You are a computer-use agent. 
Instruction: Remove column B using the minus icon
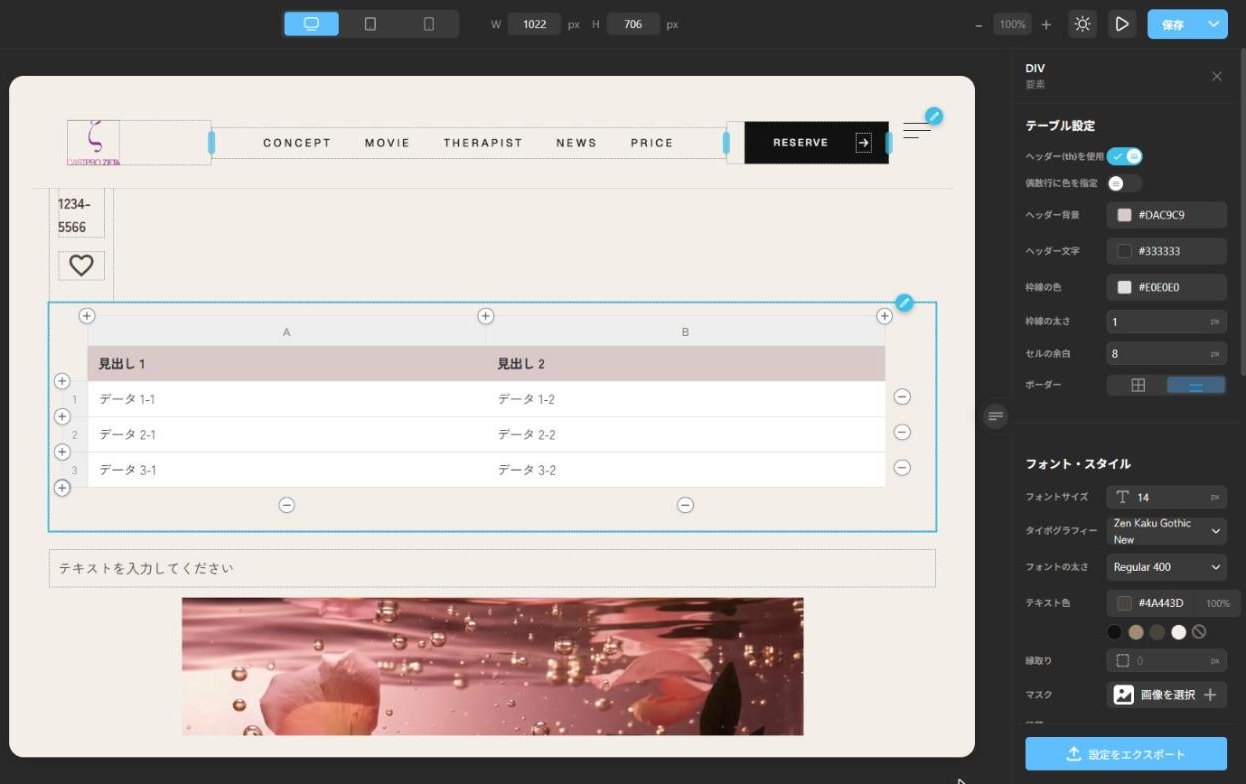coord(685,505)
